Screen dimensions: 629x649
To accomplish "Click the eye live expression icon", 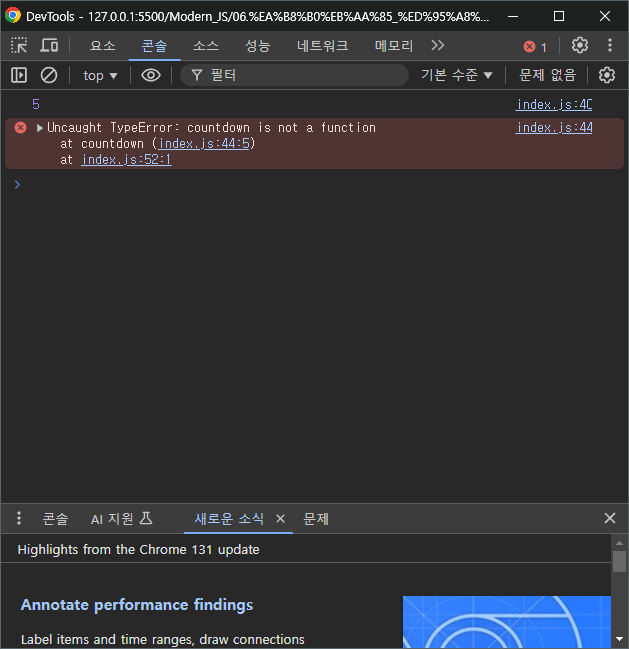I will pos(151,75).
